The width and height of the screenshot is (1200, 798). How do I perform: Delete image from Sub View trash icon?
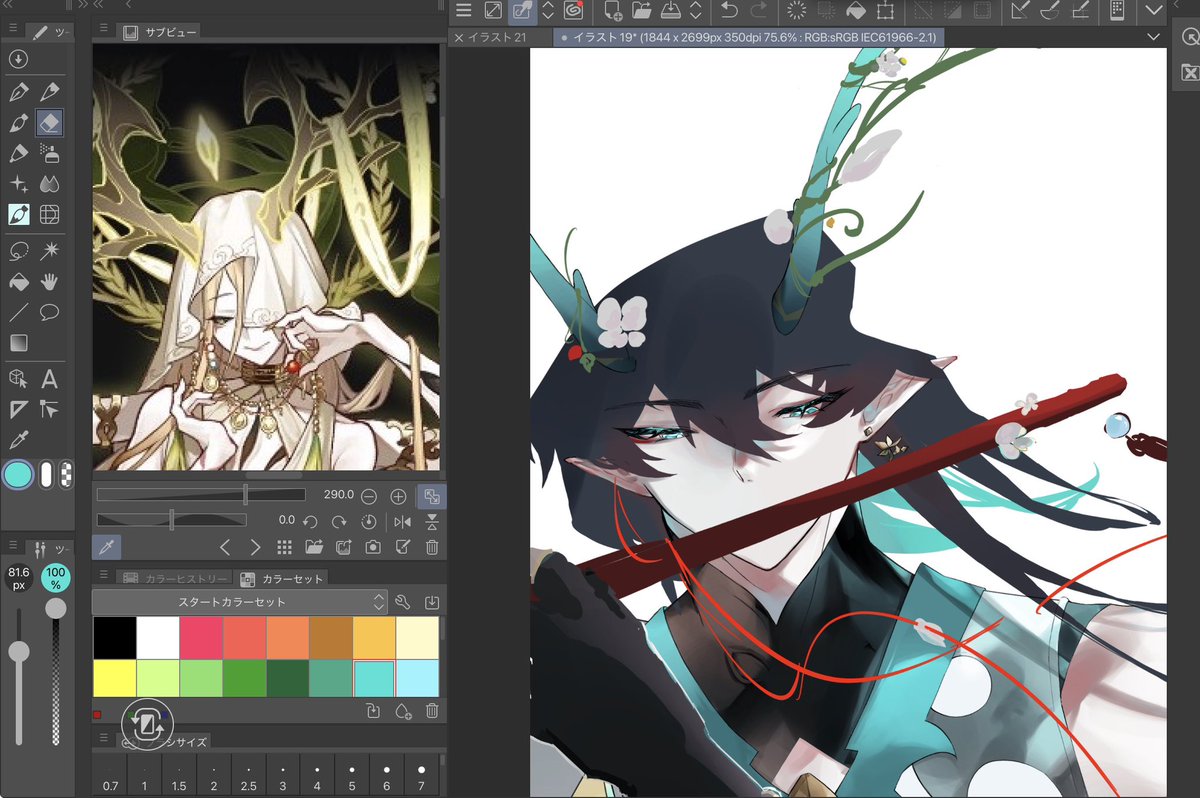click(x=432, y=547)
